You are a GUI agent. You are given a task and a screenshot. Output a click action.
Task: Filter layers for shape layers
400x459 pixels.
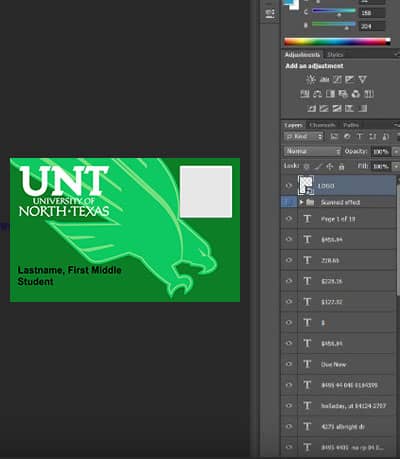372,136
